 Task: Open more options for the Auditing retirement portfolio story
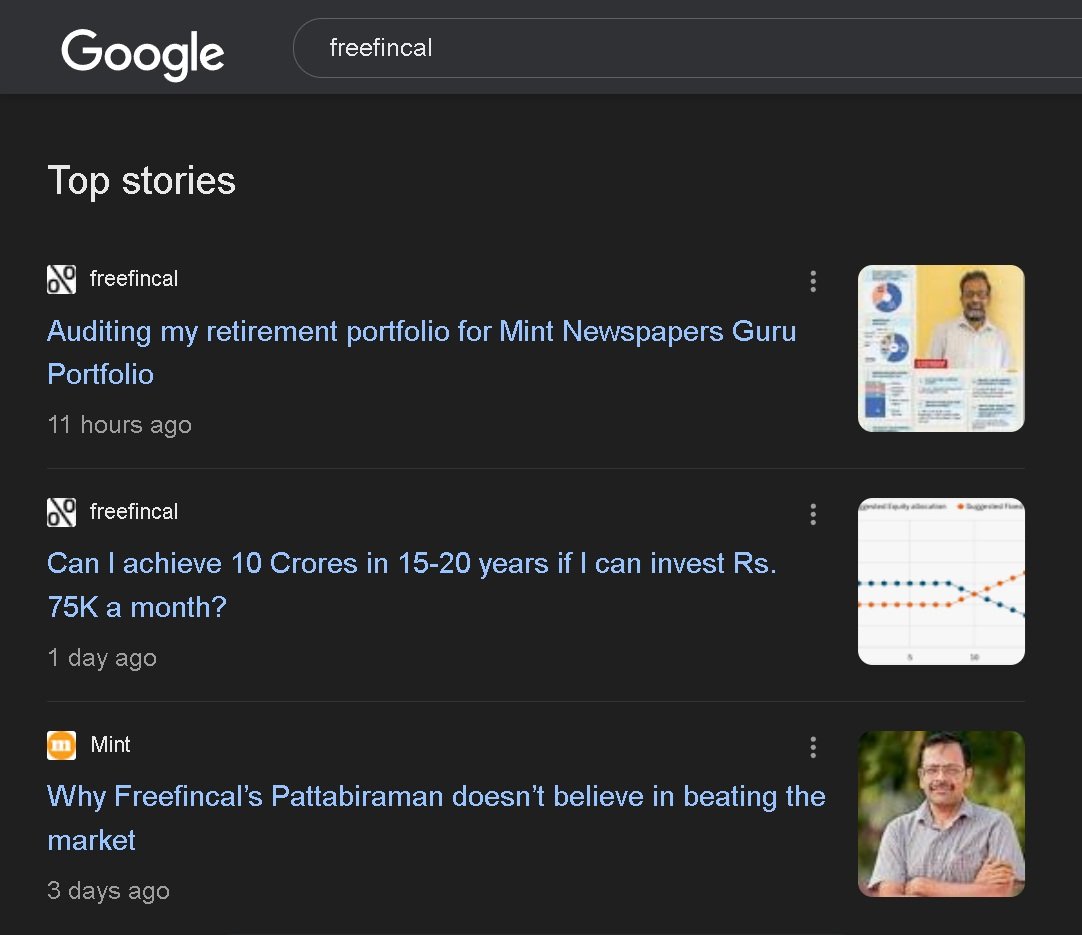tap(813, 281)
